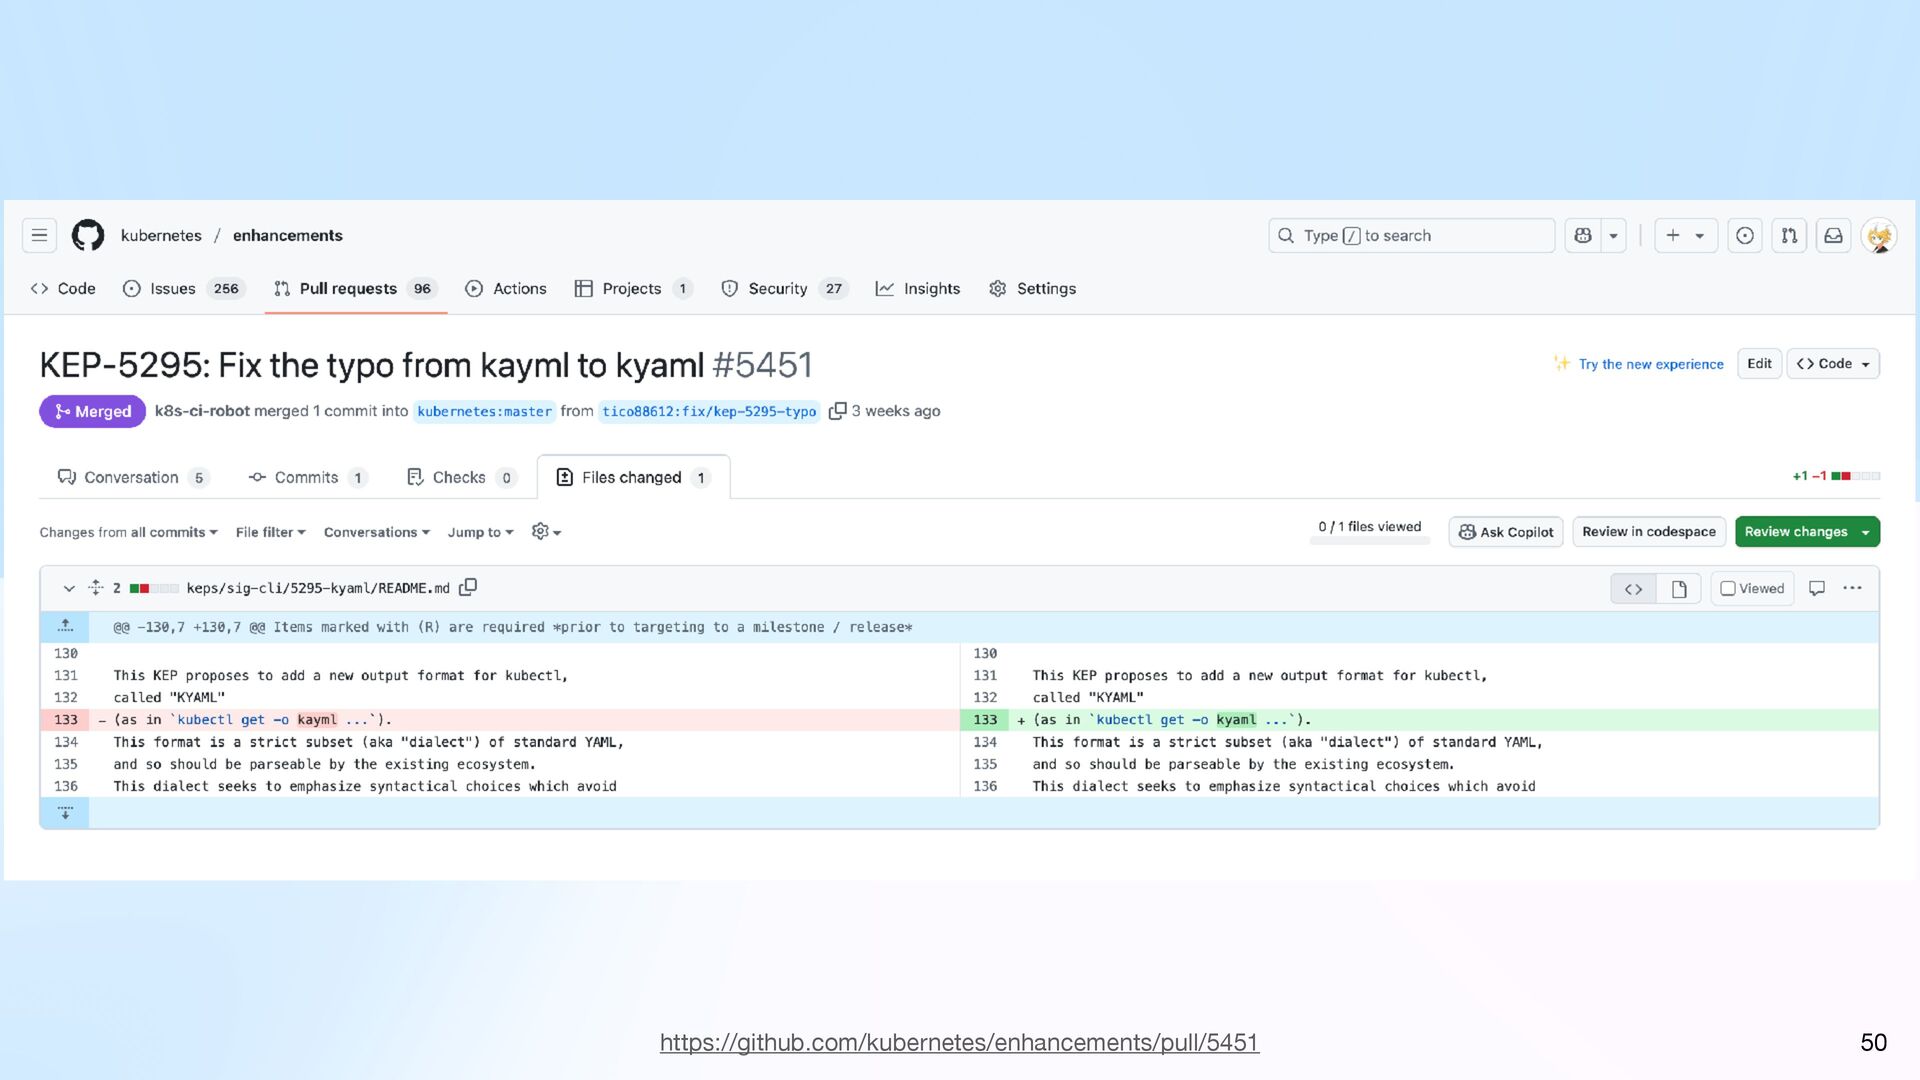1920x1080 pixels.
Task: Open the github.com pull/5451 URL link
Action: click(959, 1042)
